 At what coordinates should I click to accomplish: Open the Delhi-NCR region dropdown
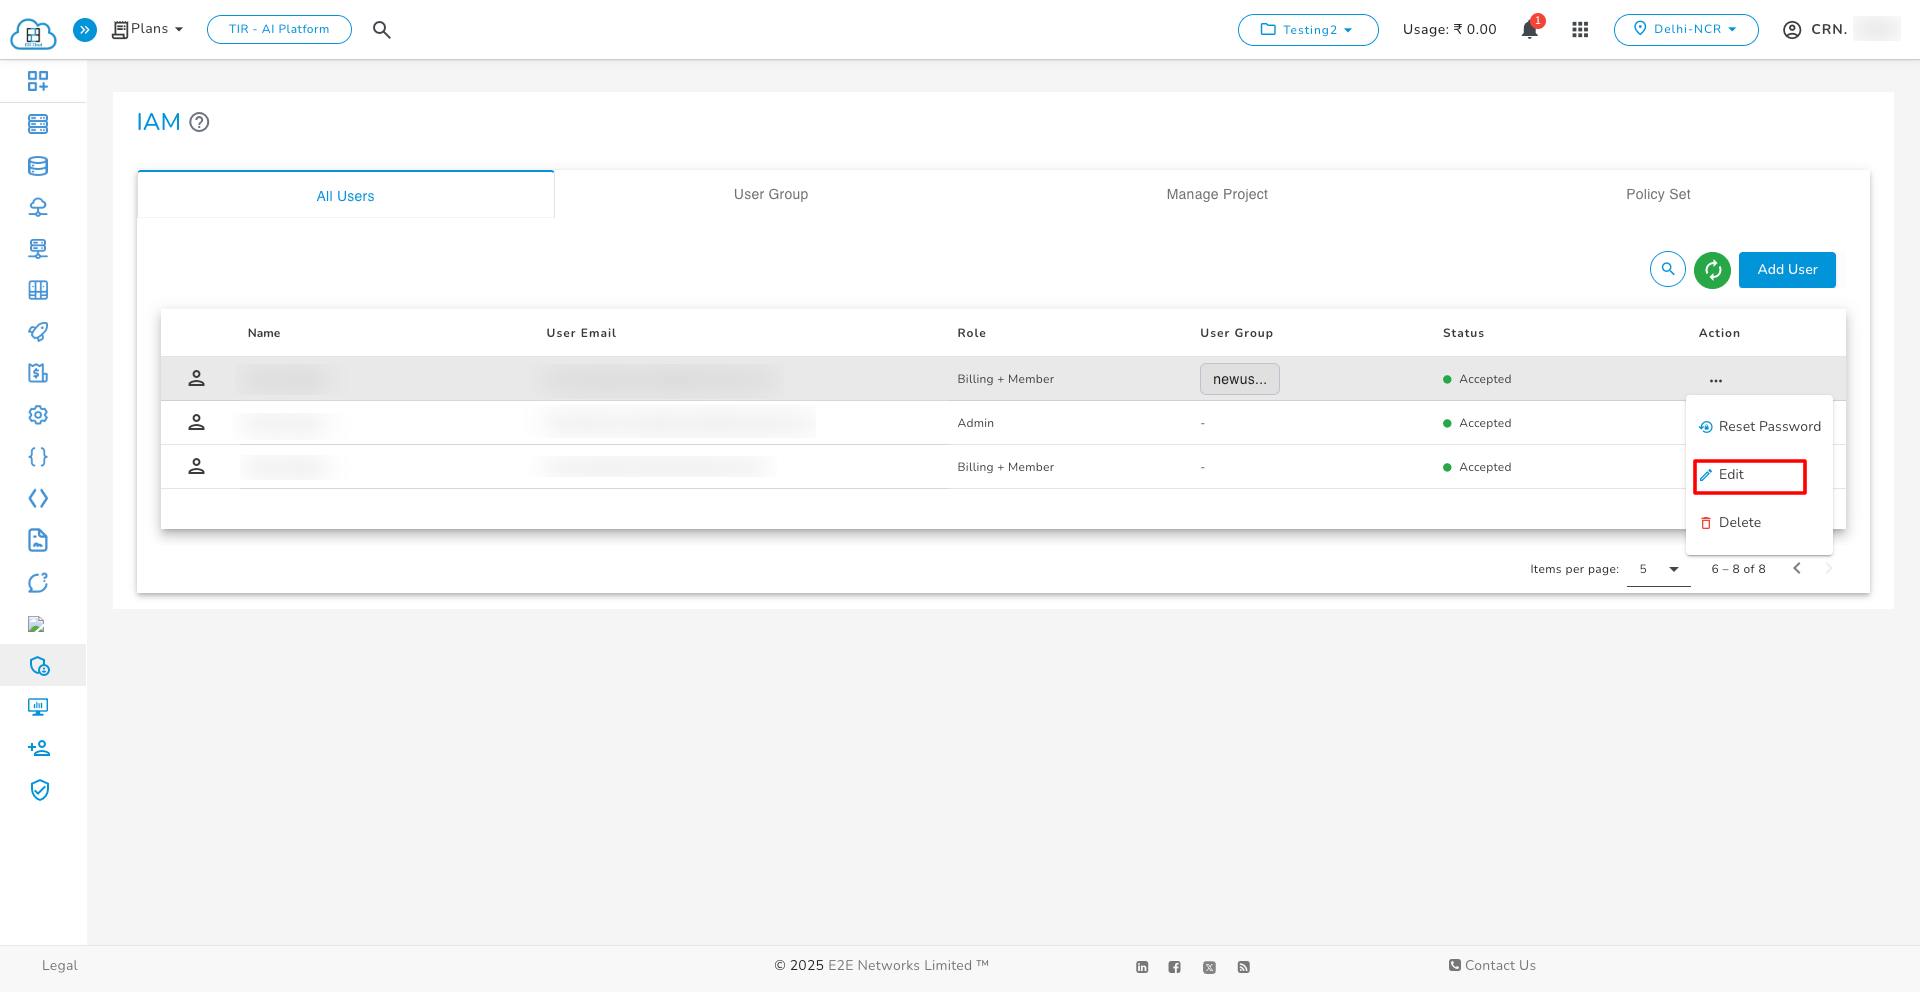[1685, 30]
